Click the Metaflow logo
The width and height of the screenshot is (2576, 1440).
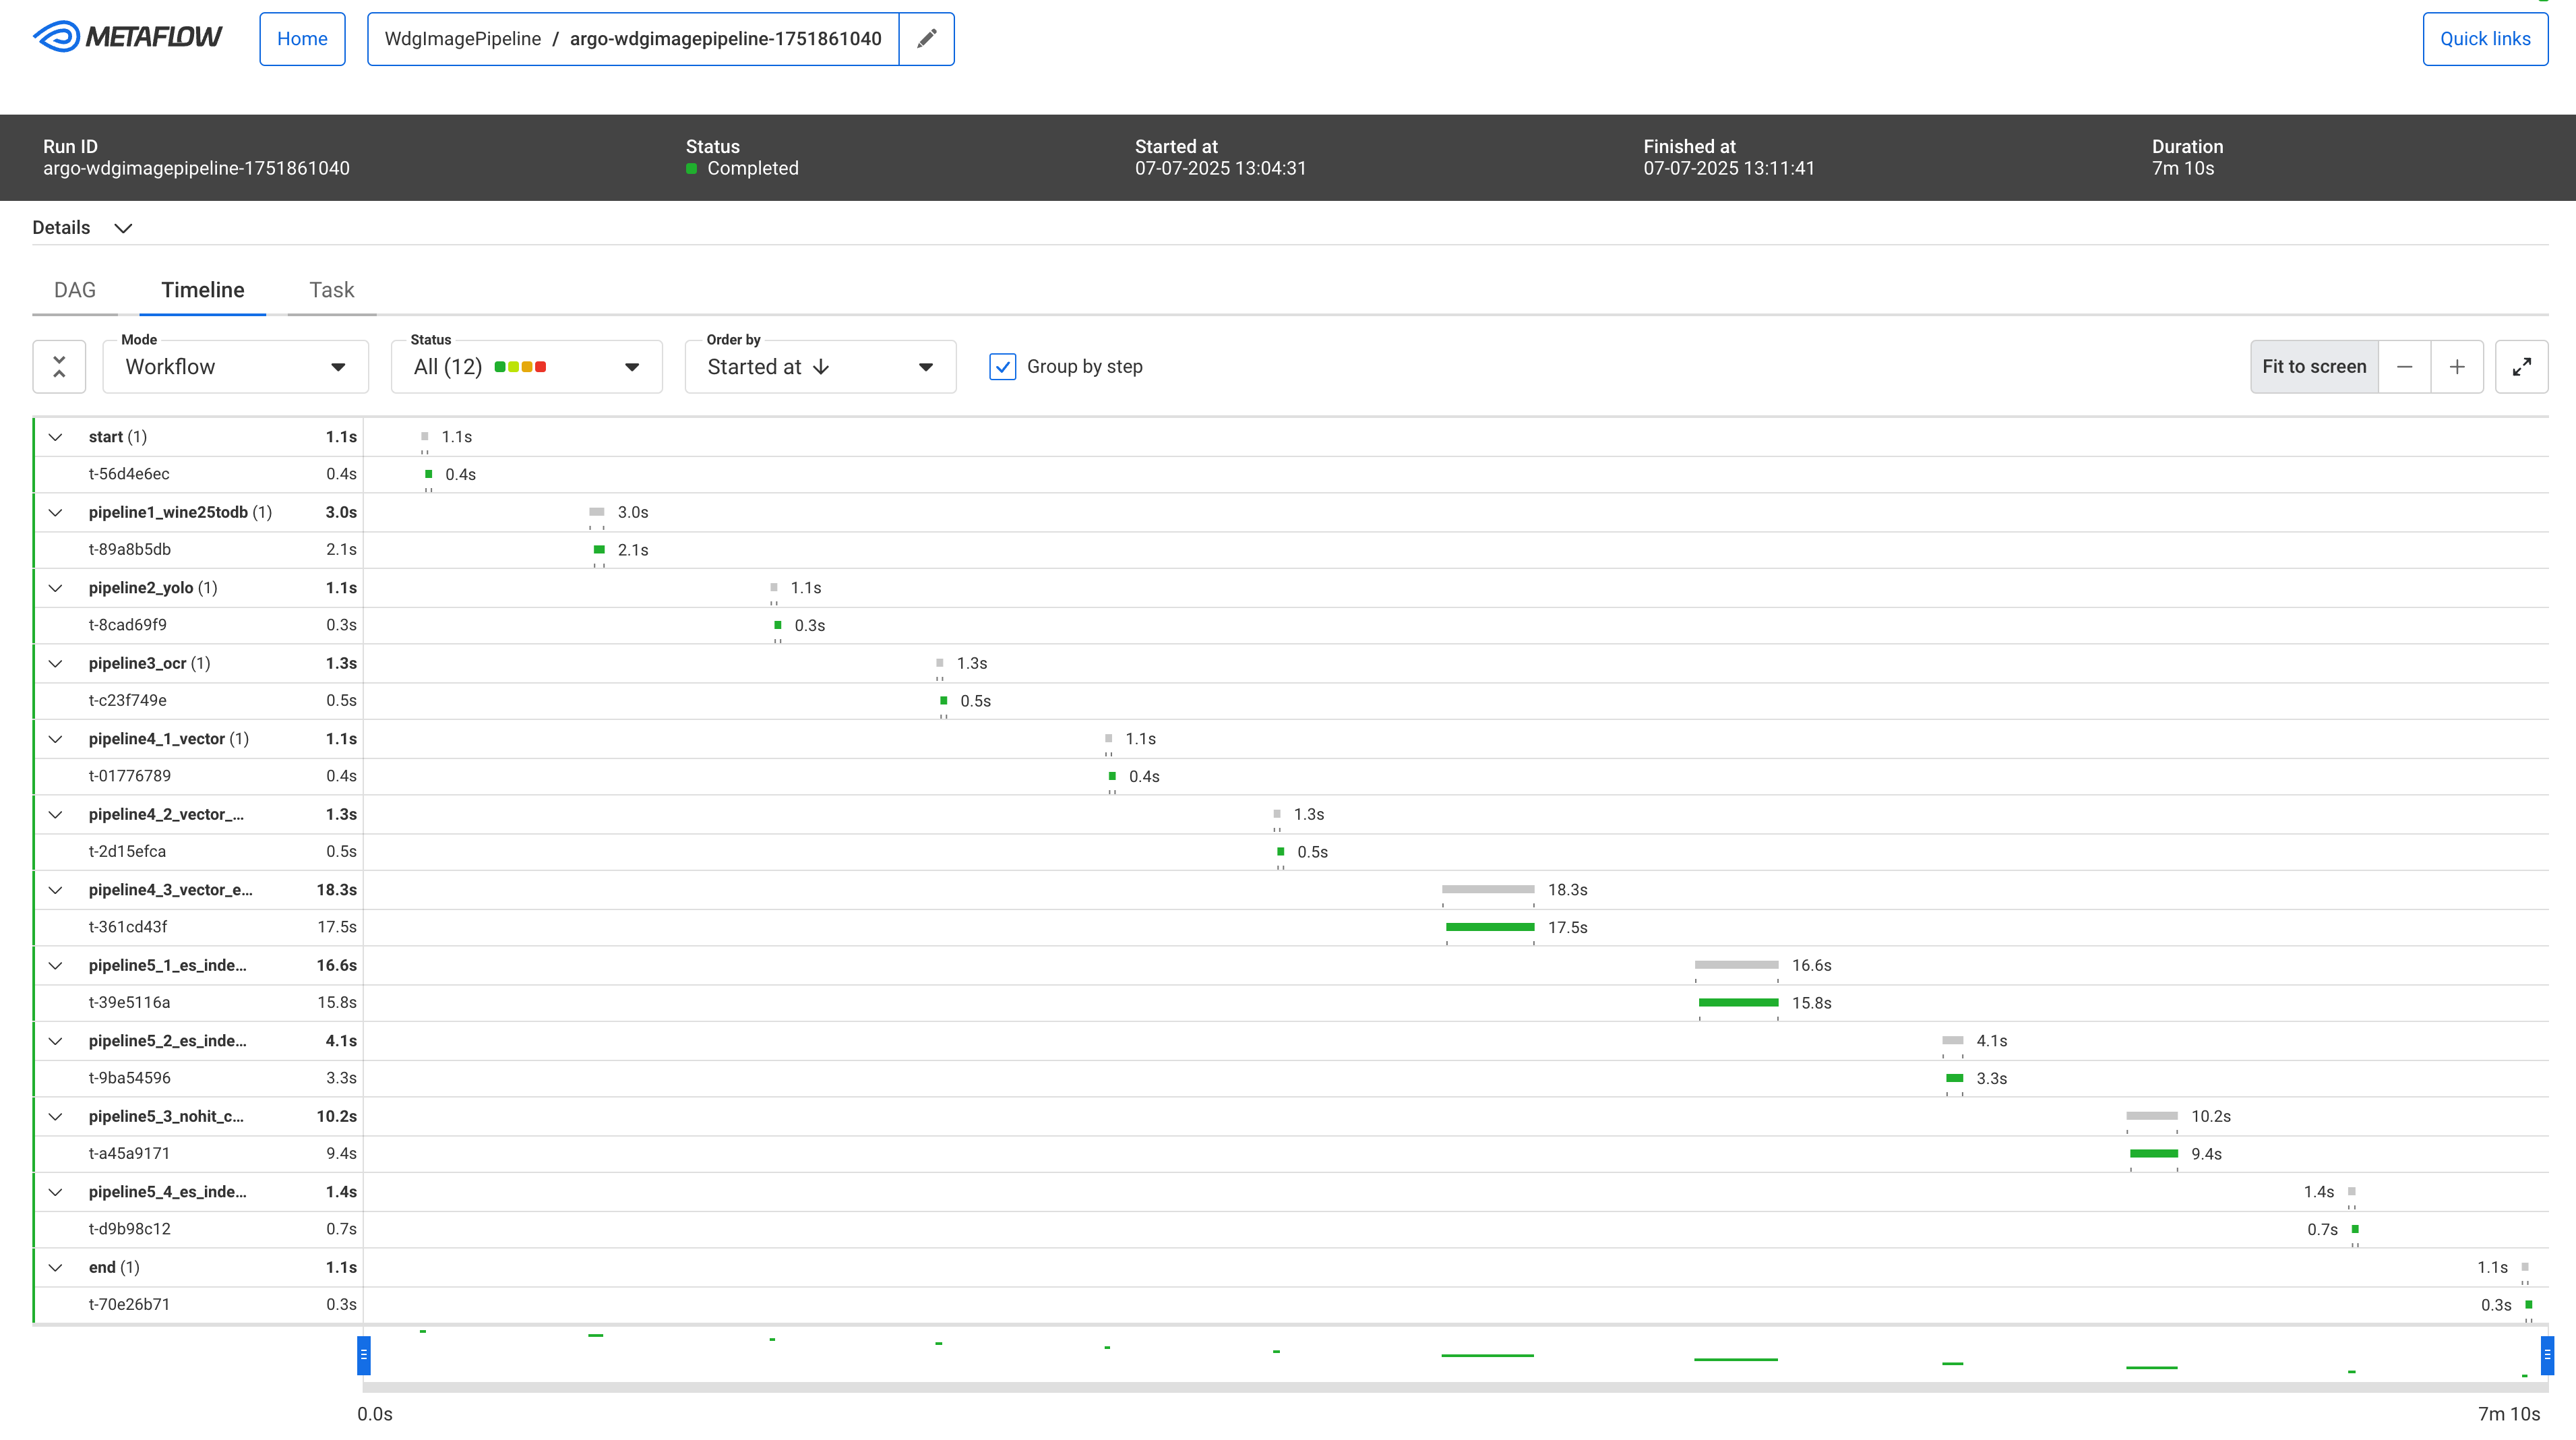click(128, 38)
